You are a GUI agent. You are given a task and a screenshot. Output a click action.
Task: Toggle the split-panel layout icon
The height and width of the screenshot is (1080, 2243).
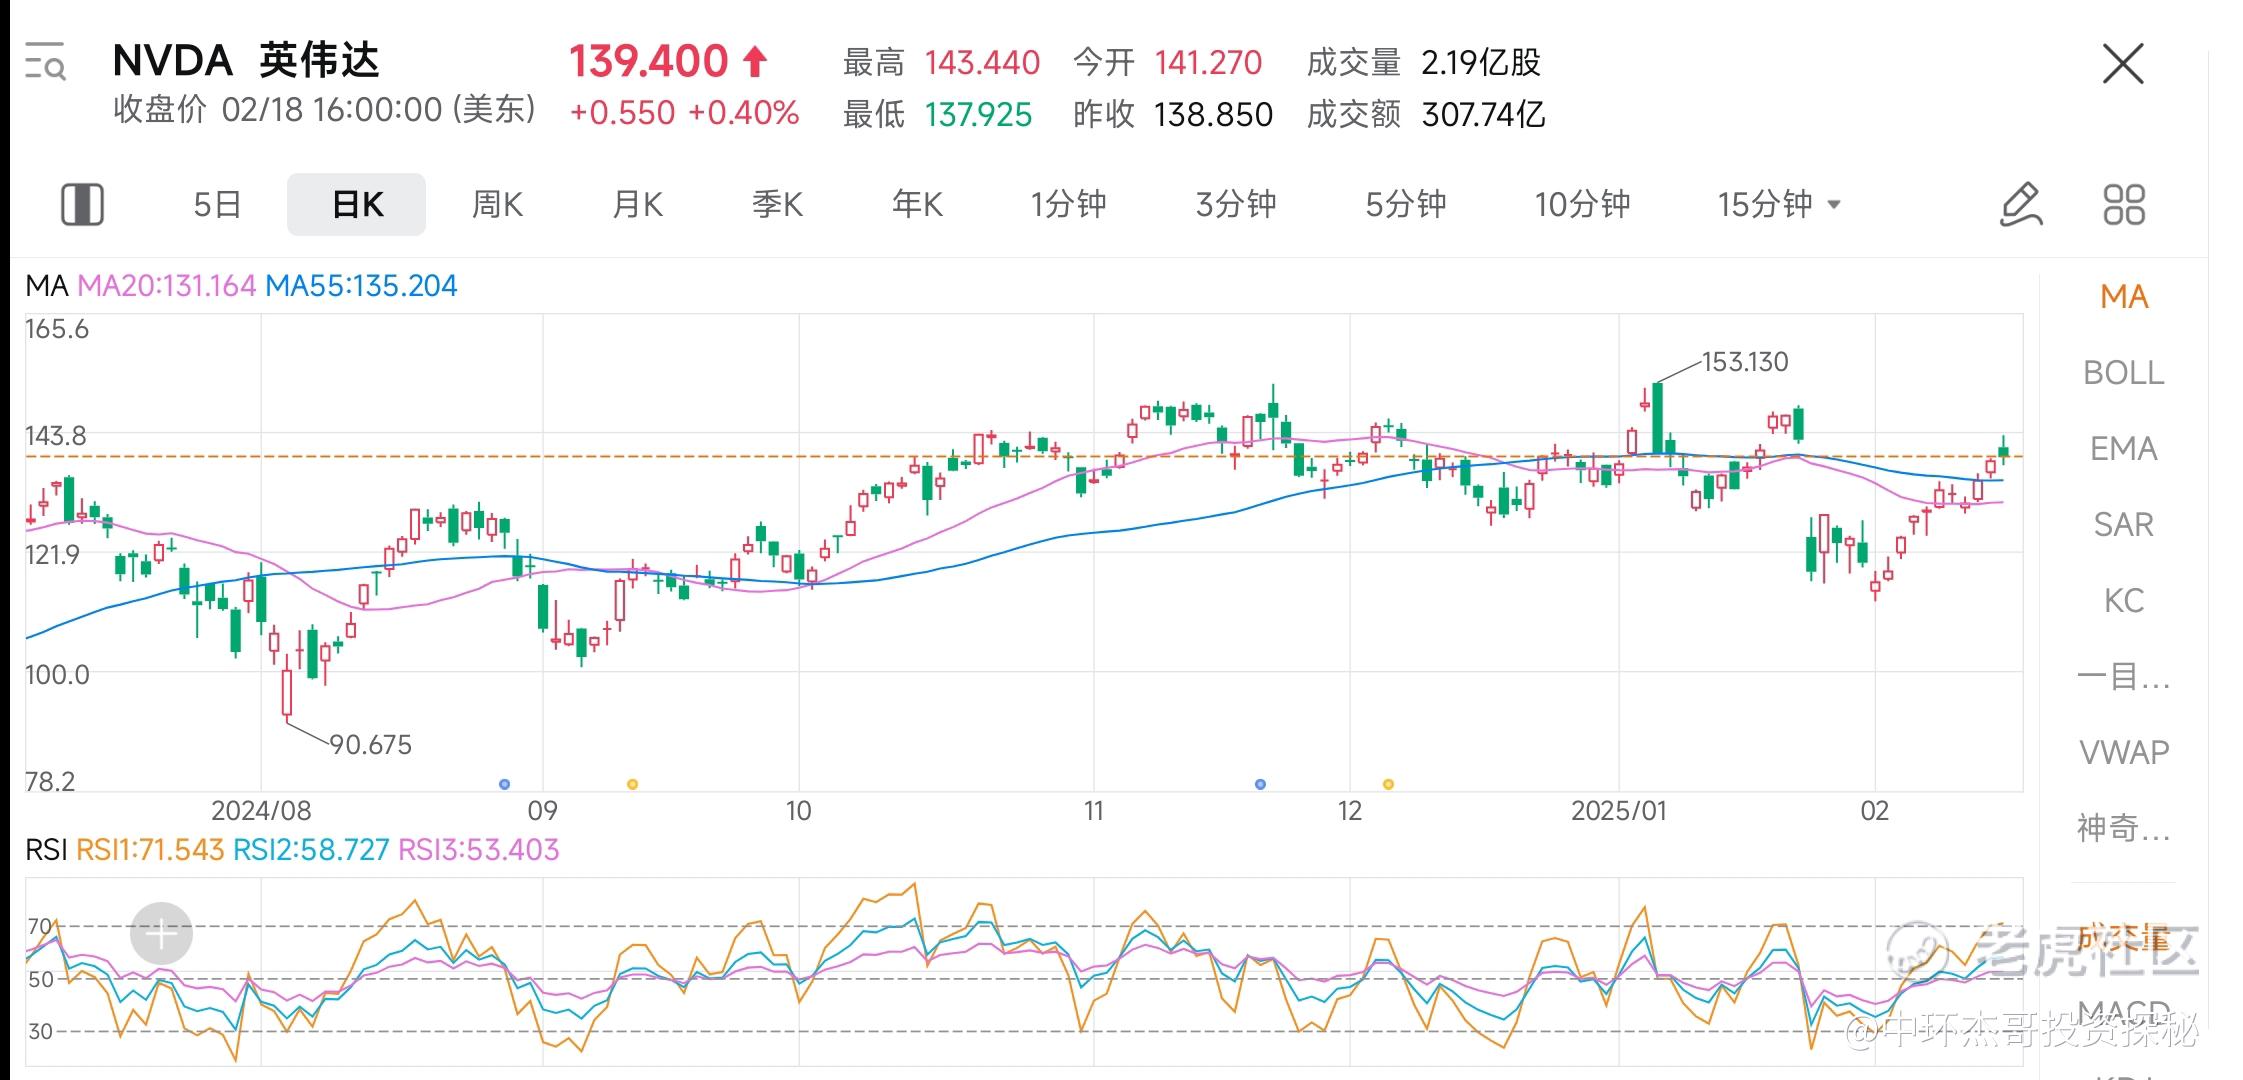pos(82,204)
